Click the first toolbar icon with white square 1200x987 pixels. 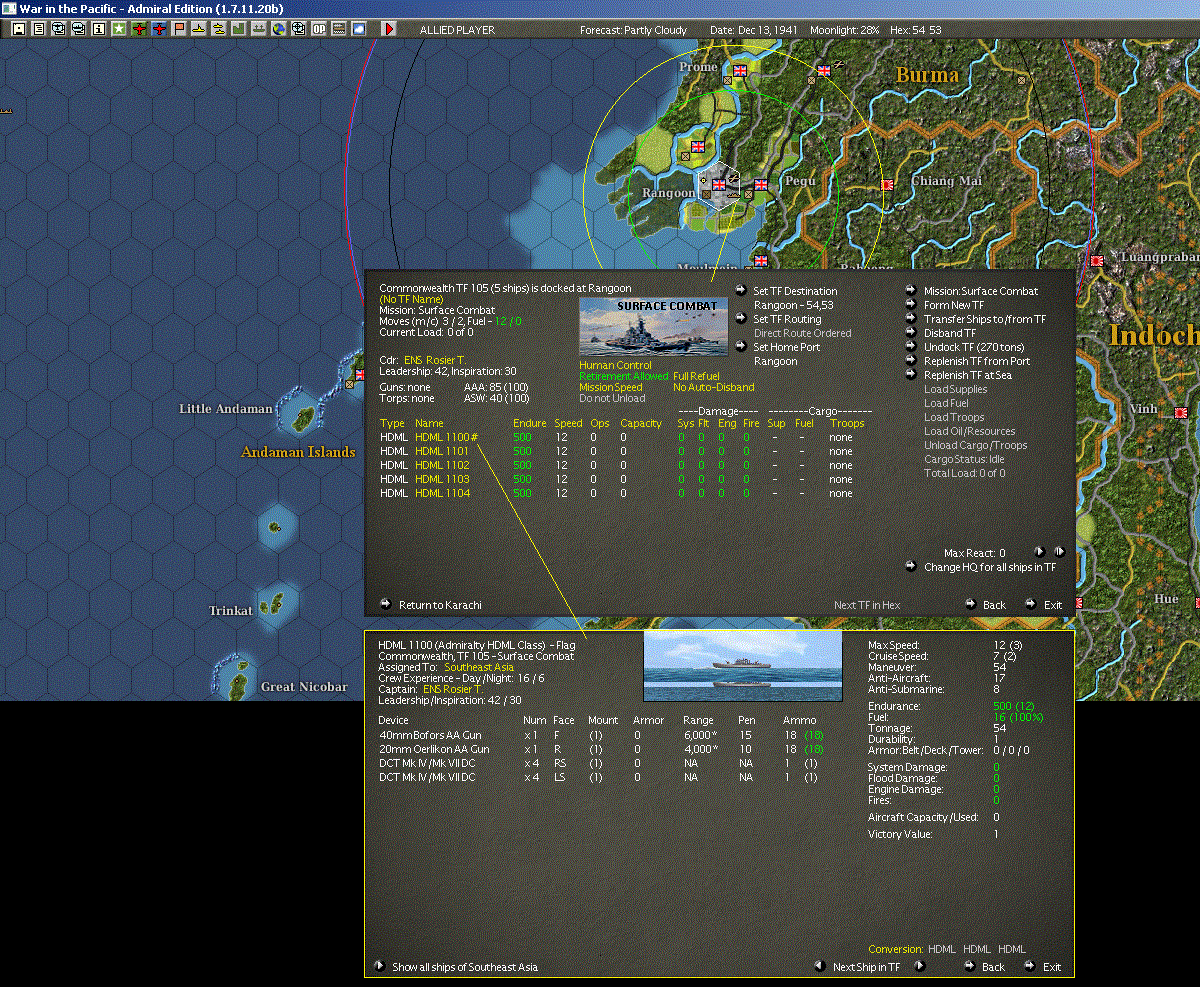[x=19, y=29]
